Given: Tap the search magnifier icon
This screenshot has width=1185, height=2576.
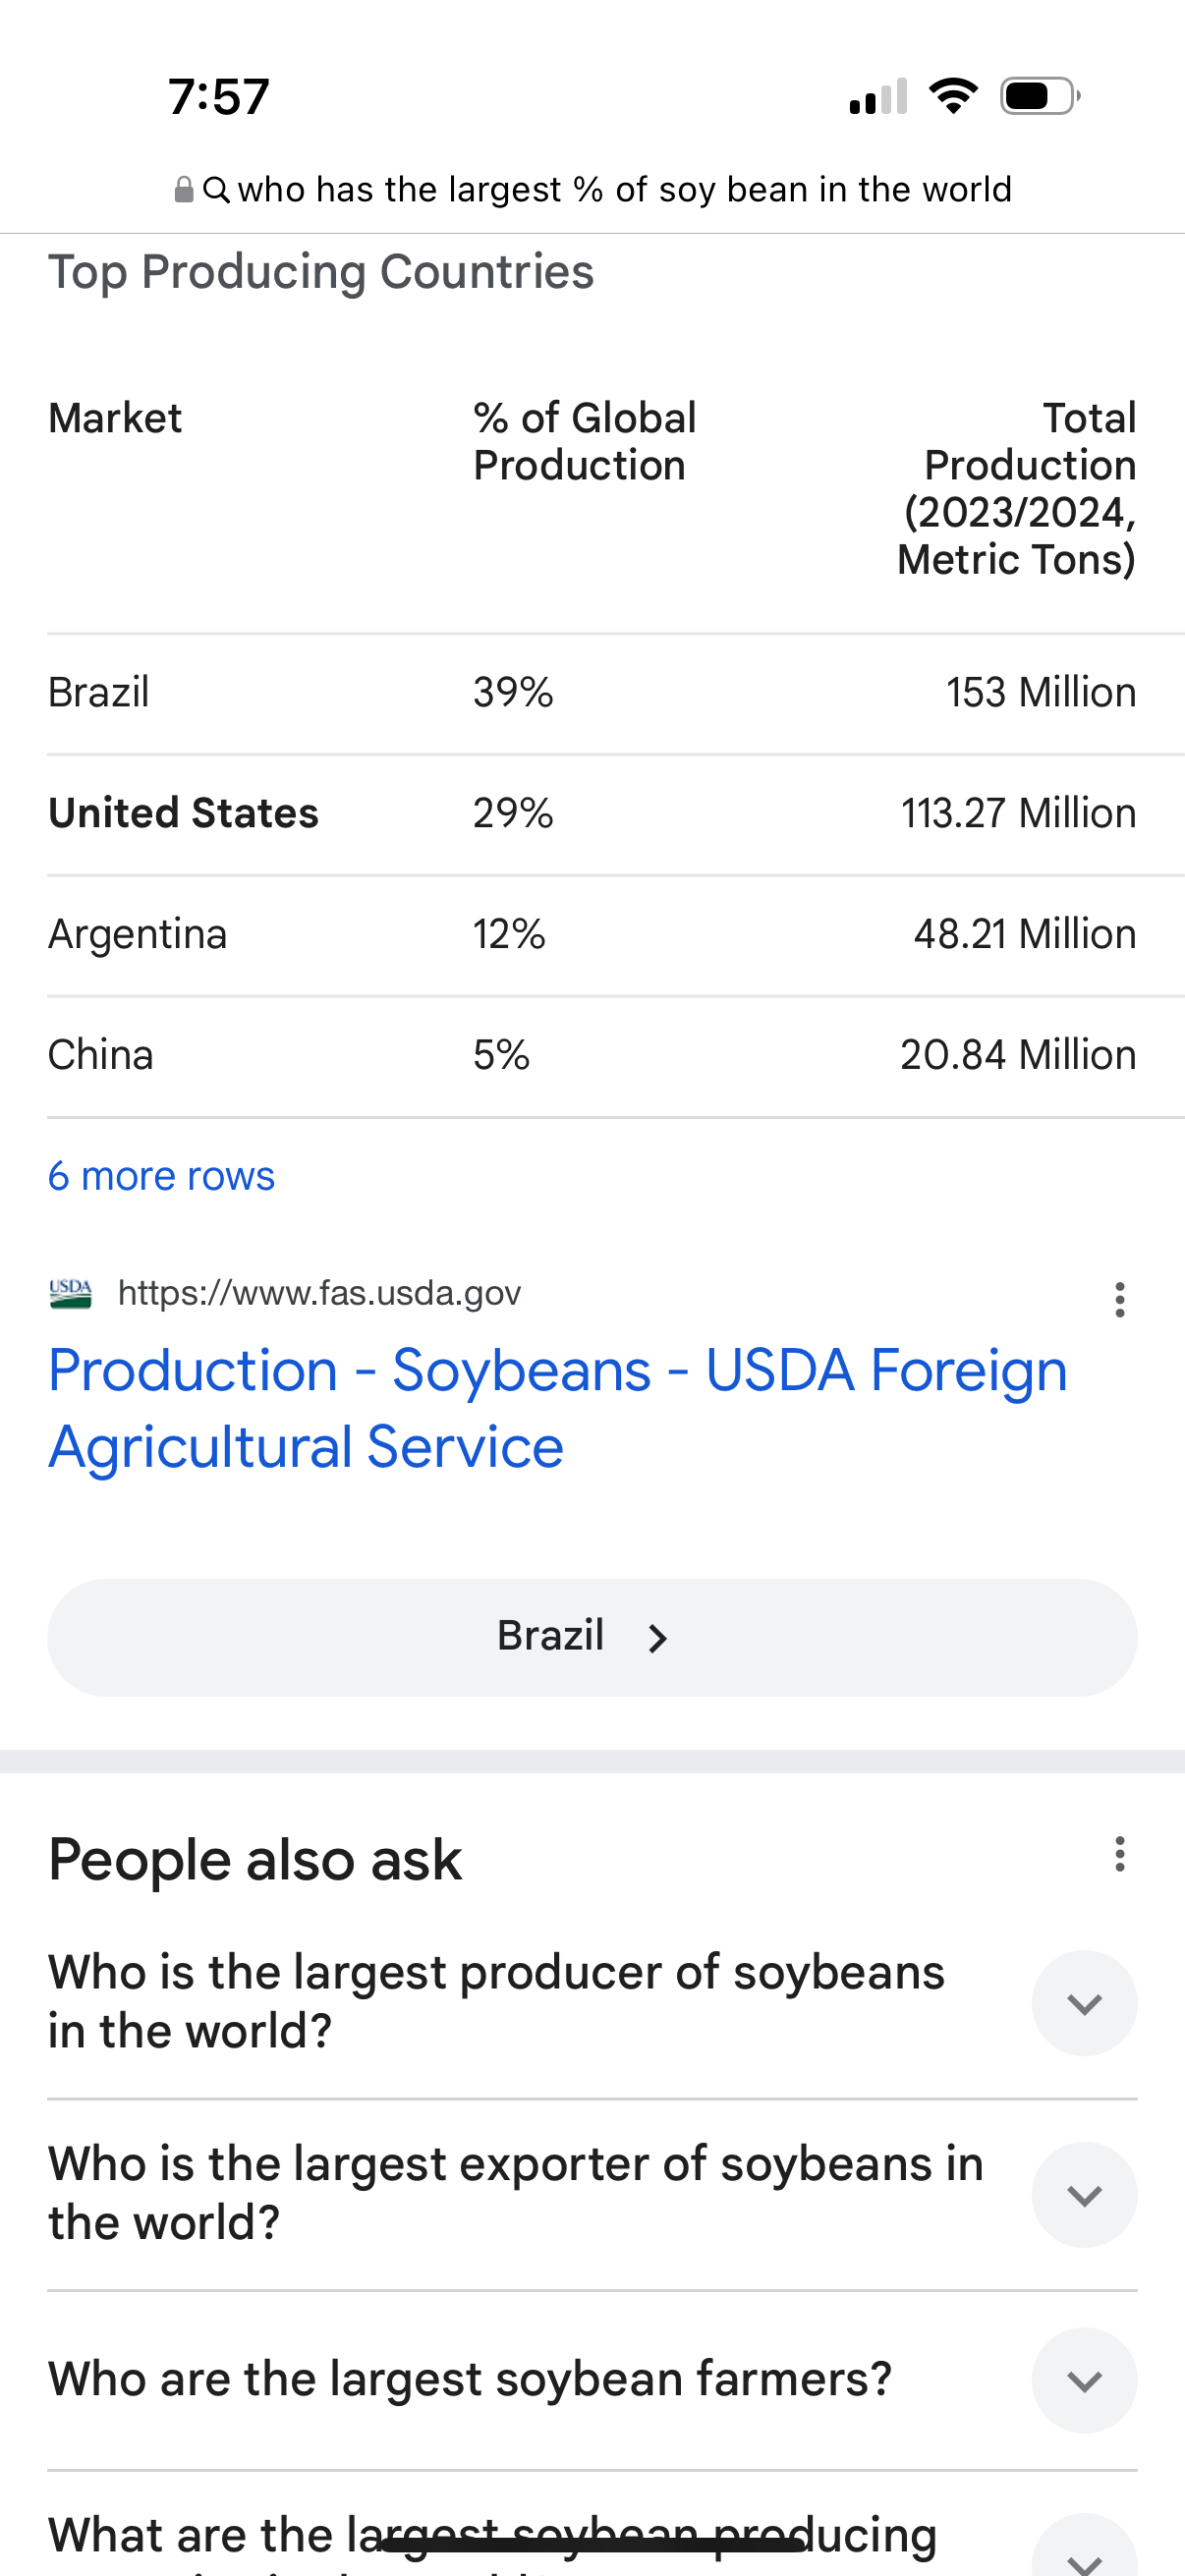Looking at the screenshot, I should (216, 190).
